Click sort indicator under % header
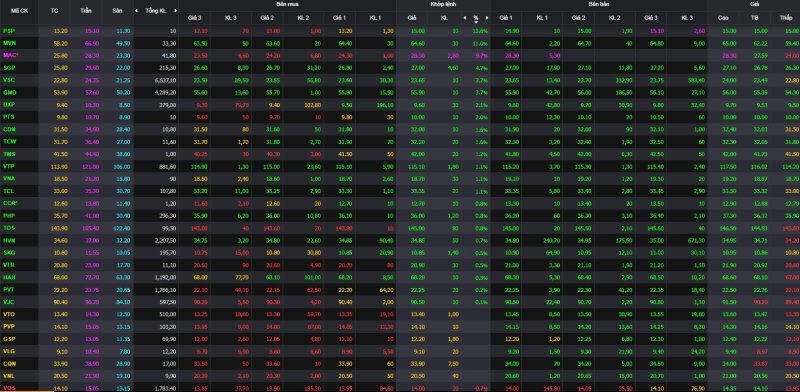The image size is (800, 392). [x=476, y=22]
